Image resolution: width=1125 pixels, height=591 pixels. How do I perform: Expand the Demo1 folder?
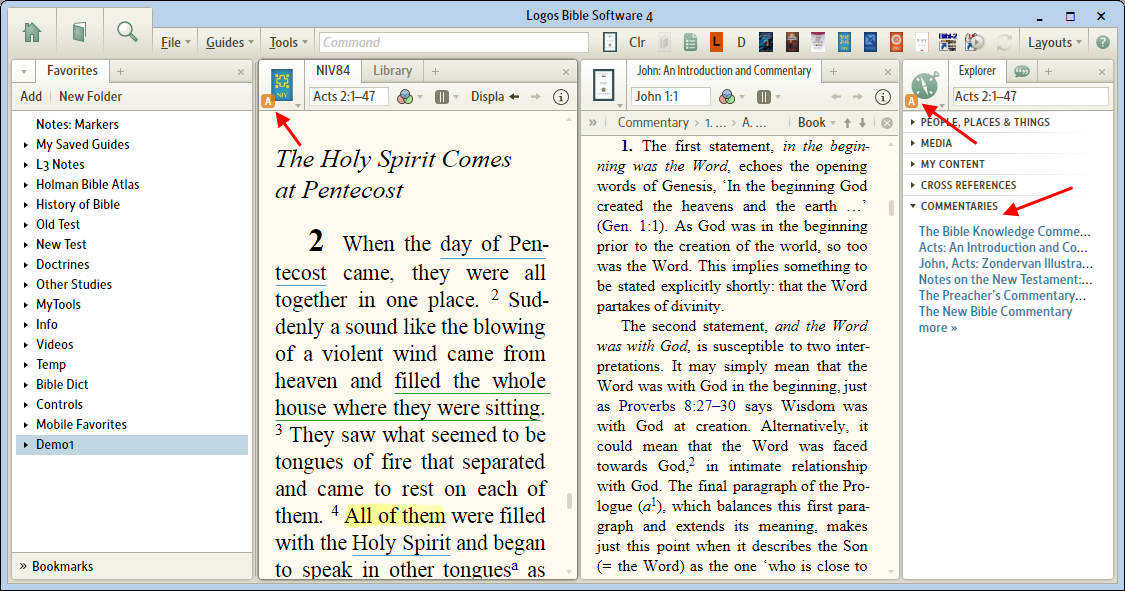pyautogui.click(x=26, y=445)
